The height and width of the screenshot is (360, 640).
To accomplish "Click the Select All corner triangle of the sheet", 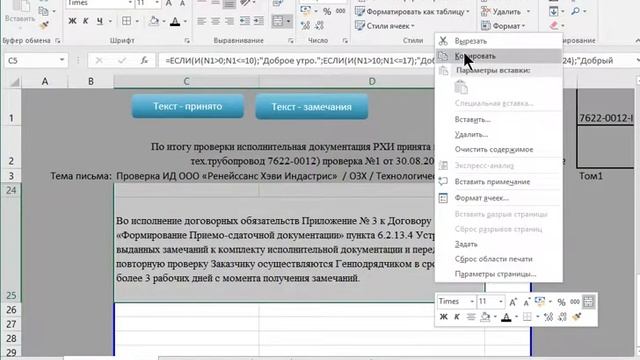I will [x=15, y=82].
